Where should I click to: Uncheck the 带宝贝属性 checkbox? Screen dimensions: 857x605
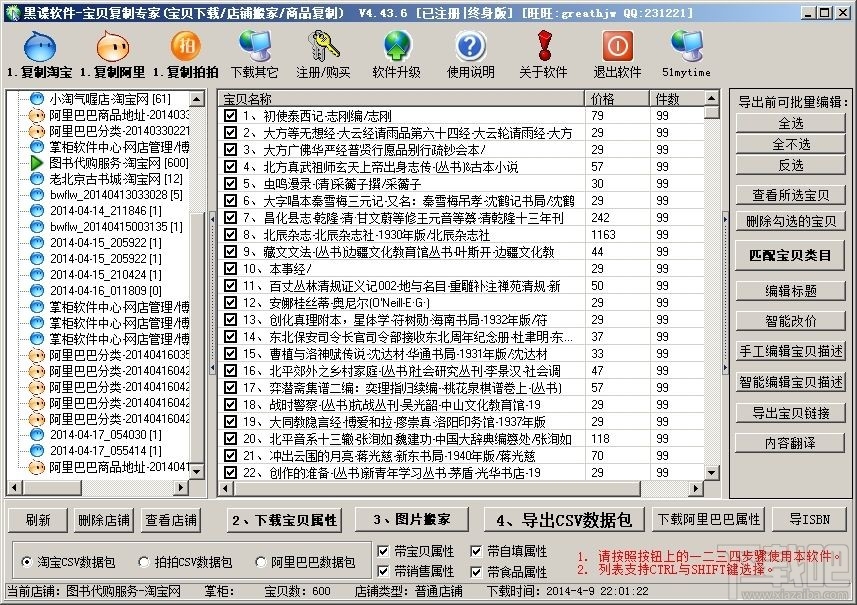383,551
